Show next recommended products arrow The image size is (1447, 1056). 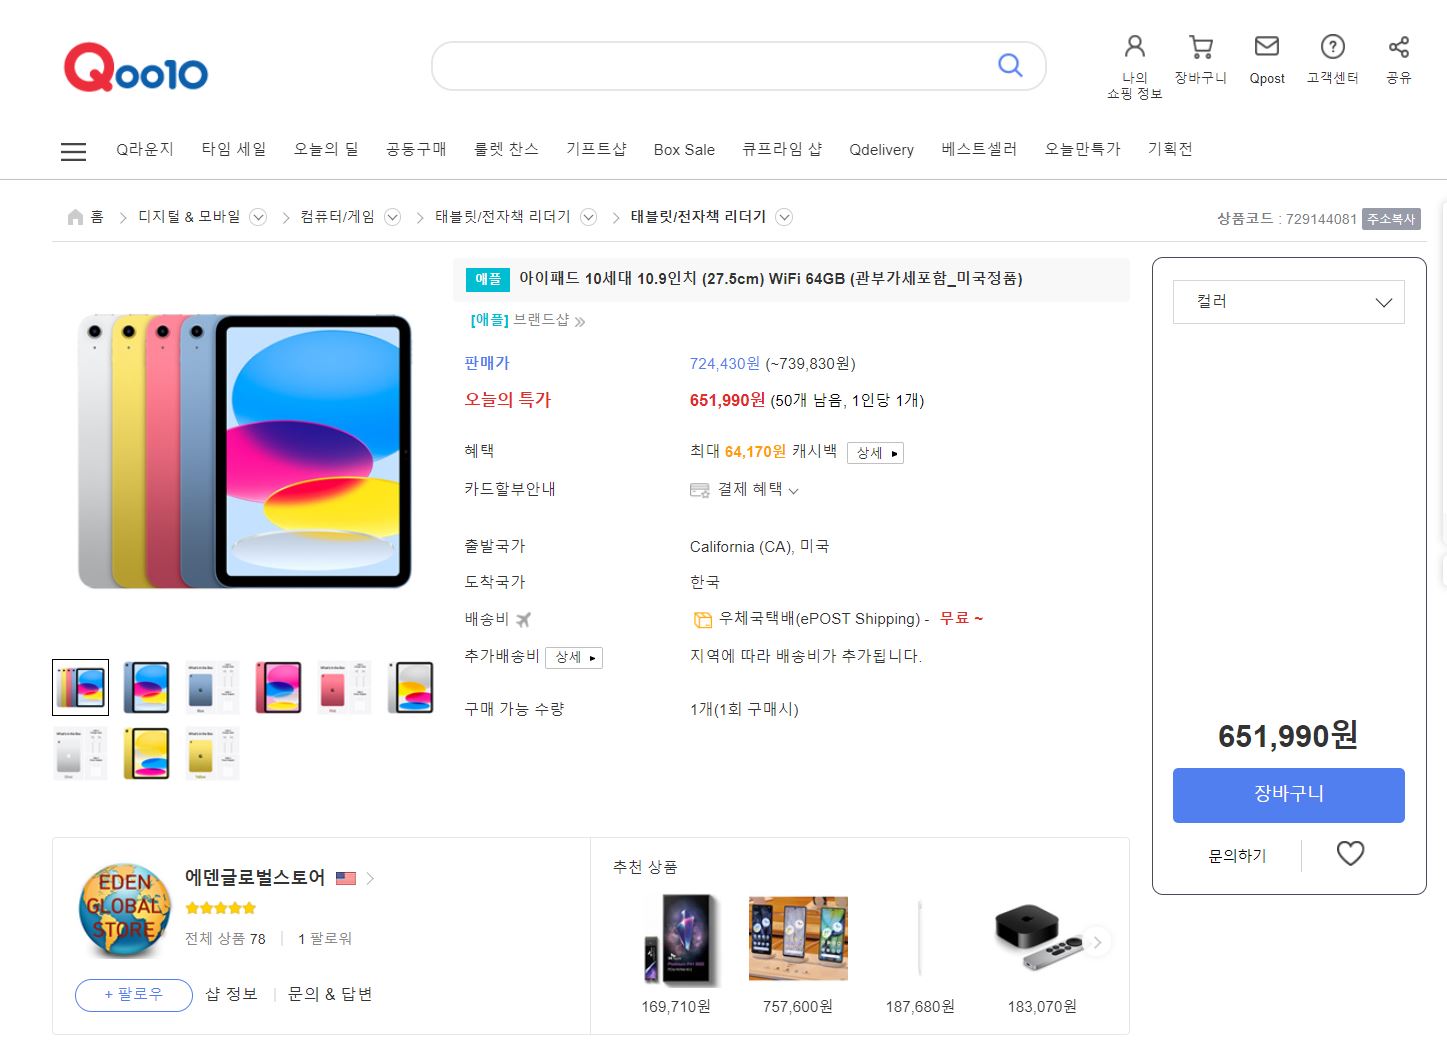click(1097, 942)
